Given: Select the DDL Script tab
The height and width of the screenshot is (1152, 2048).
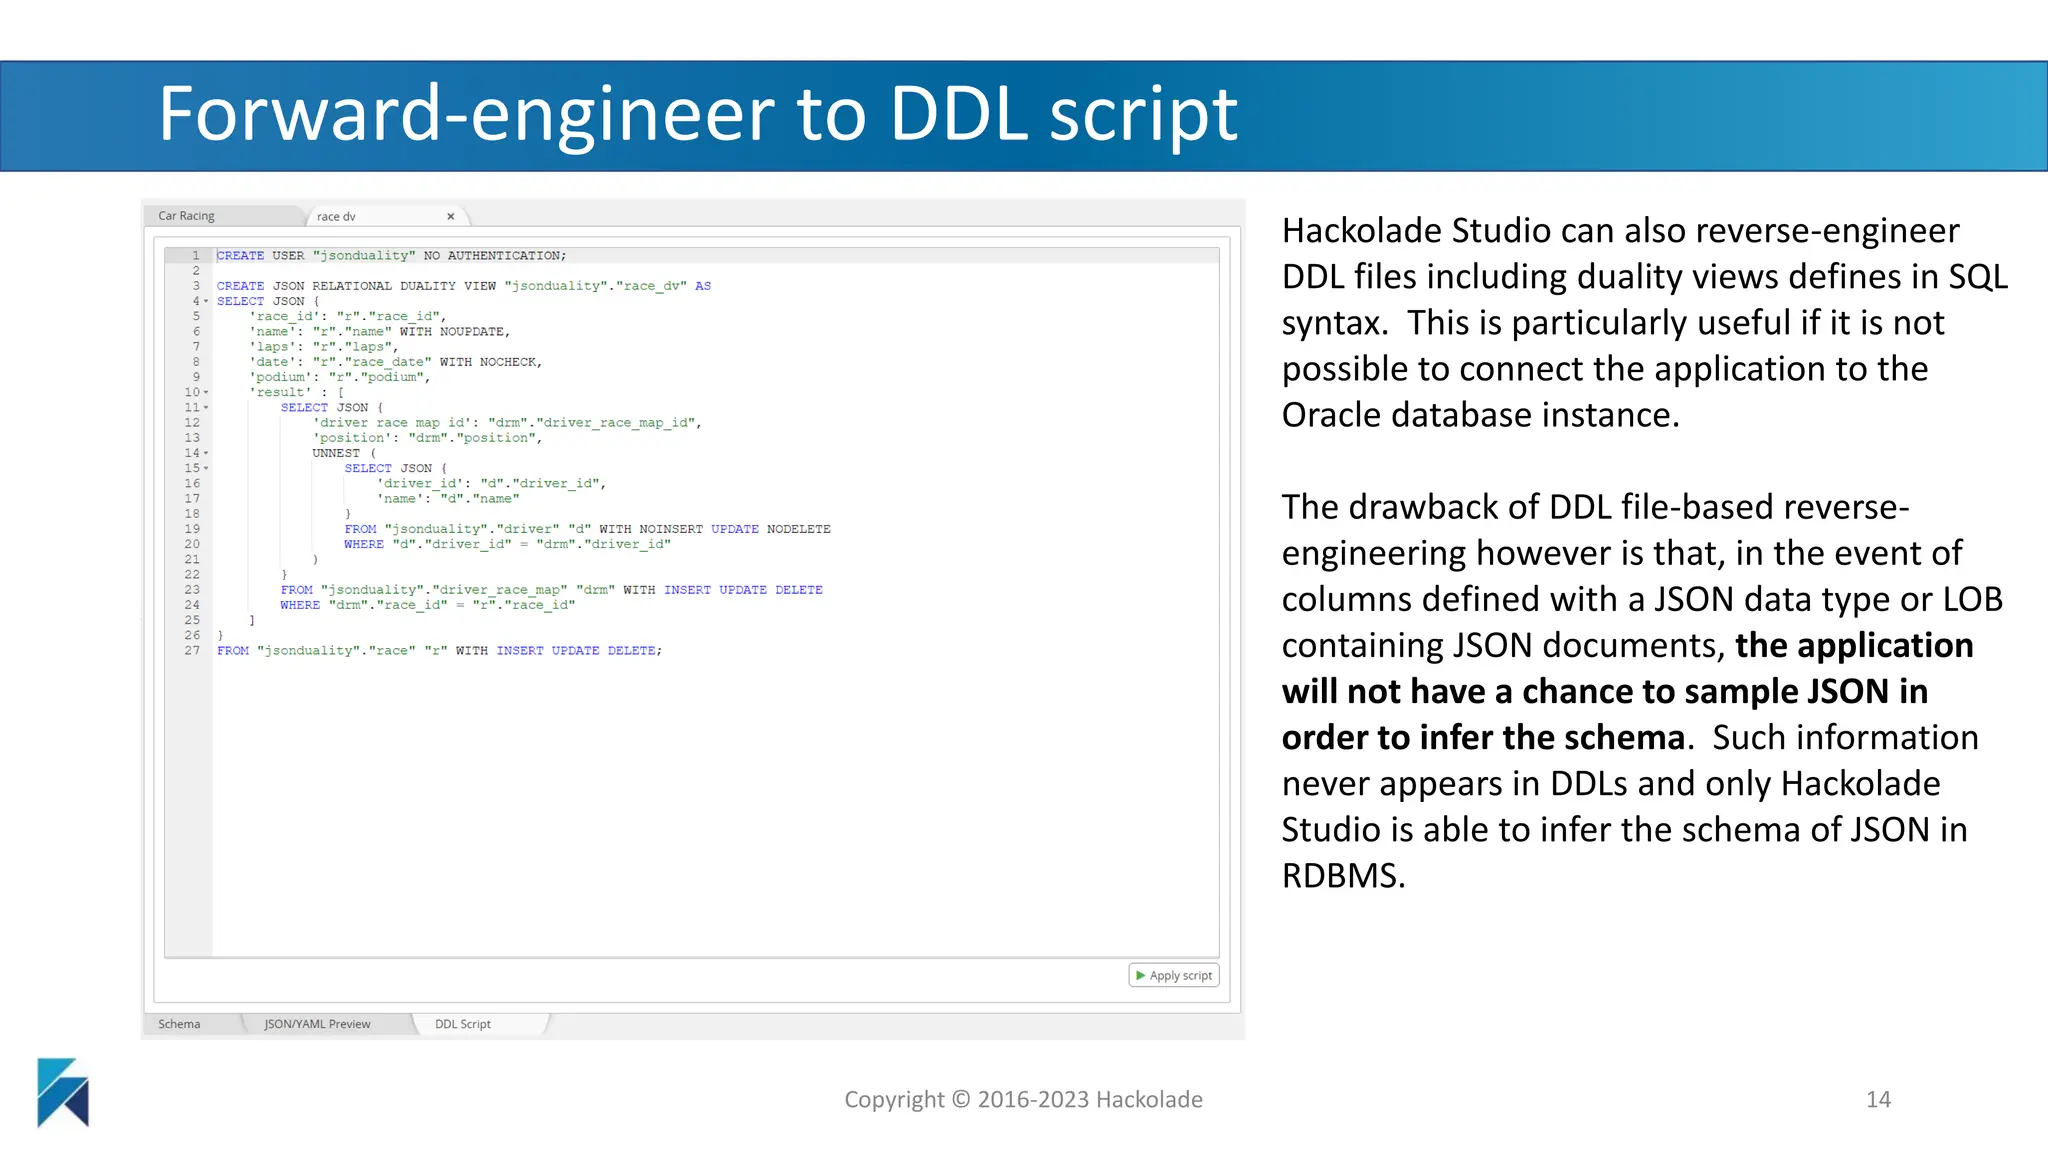Looking at the screenshot, I should tap(463, 1024).
